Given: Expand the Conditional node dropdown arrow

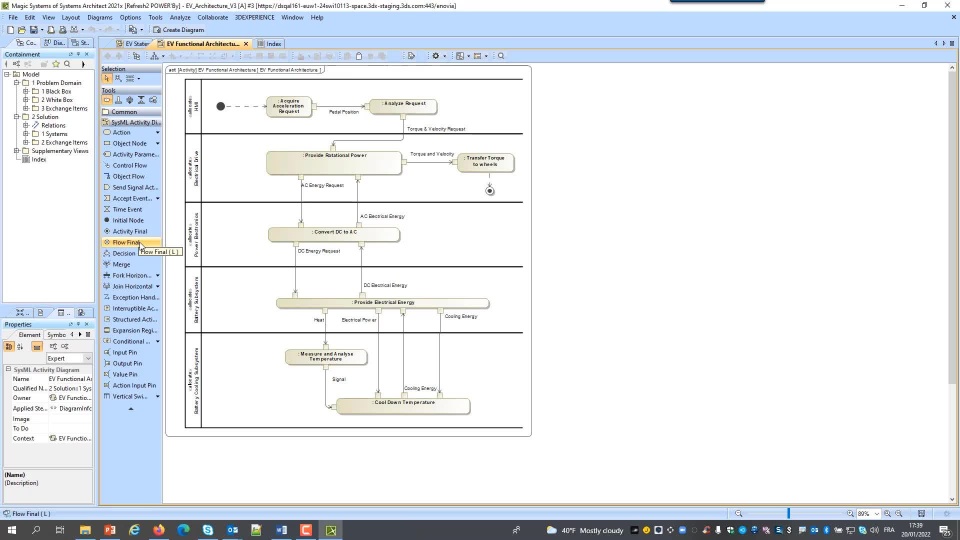Looking at the screenshot, I should (157, 342).
